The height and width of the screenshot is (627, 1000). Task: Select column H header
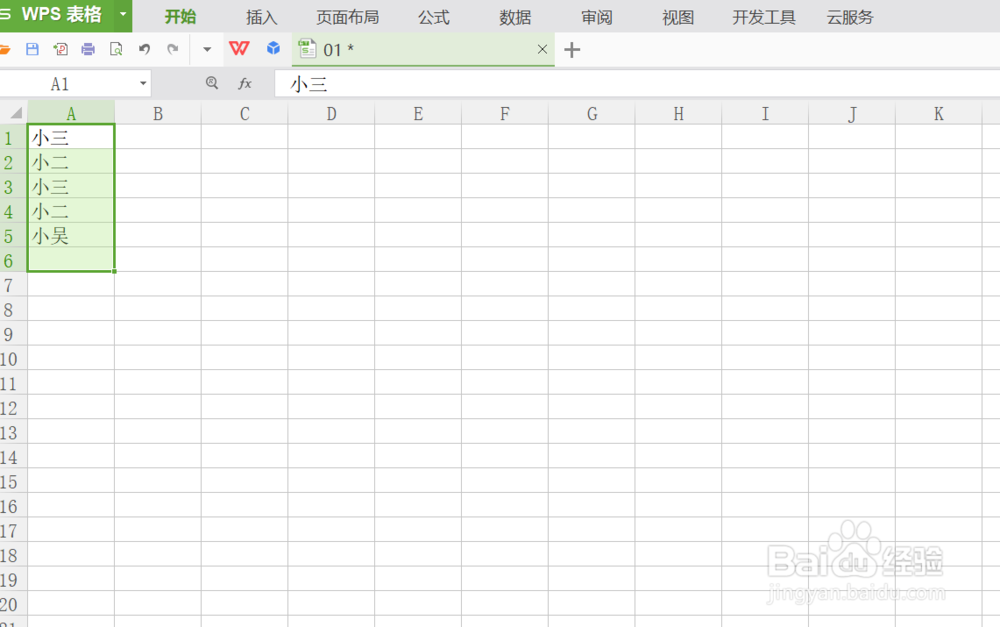click(678, 113)
